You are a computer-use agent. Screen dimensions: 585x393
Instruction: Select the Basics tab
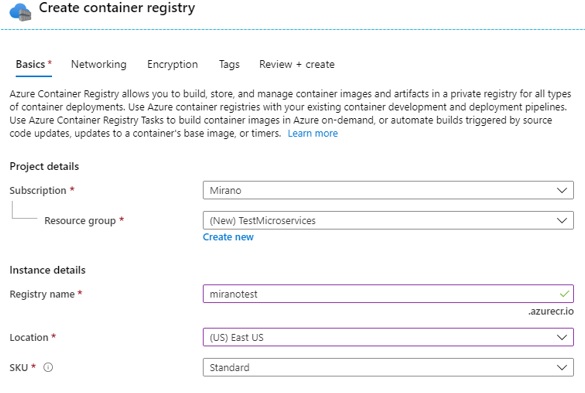(x=34, y=64)
